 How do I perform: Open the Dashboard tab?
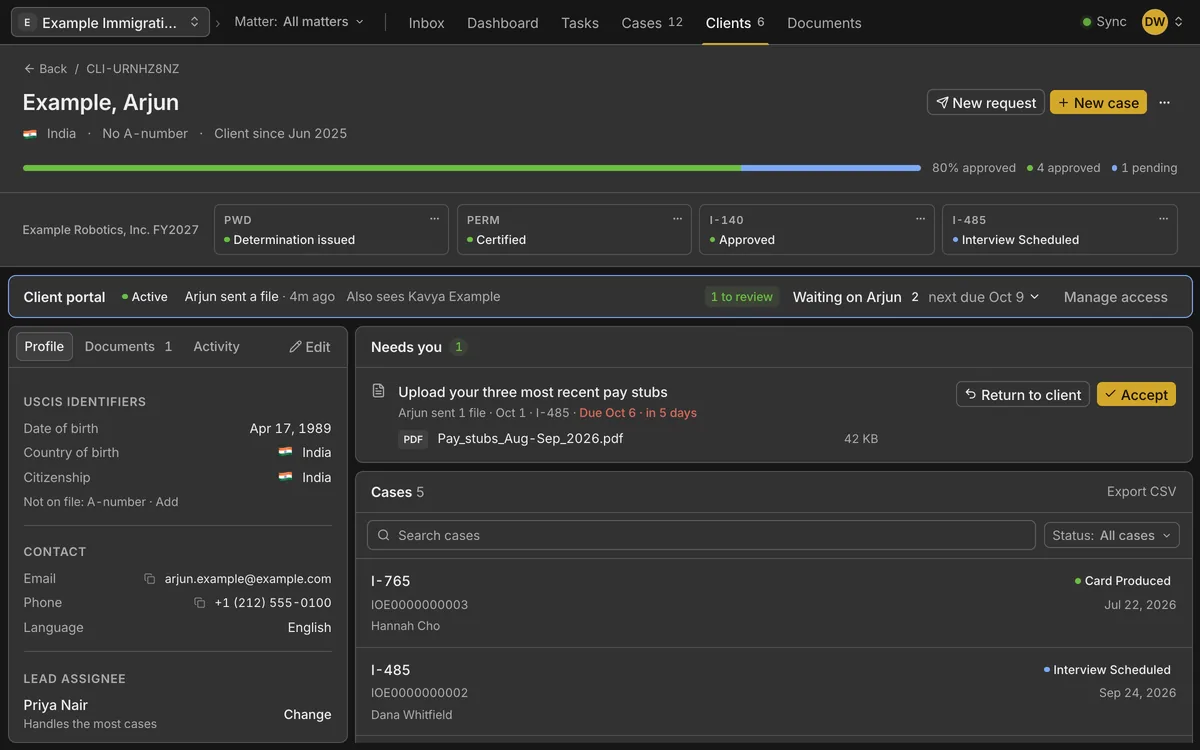(503, 23)
